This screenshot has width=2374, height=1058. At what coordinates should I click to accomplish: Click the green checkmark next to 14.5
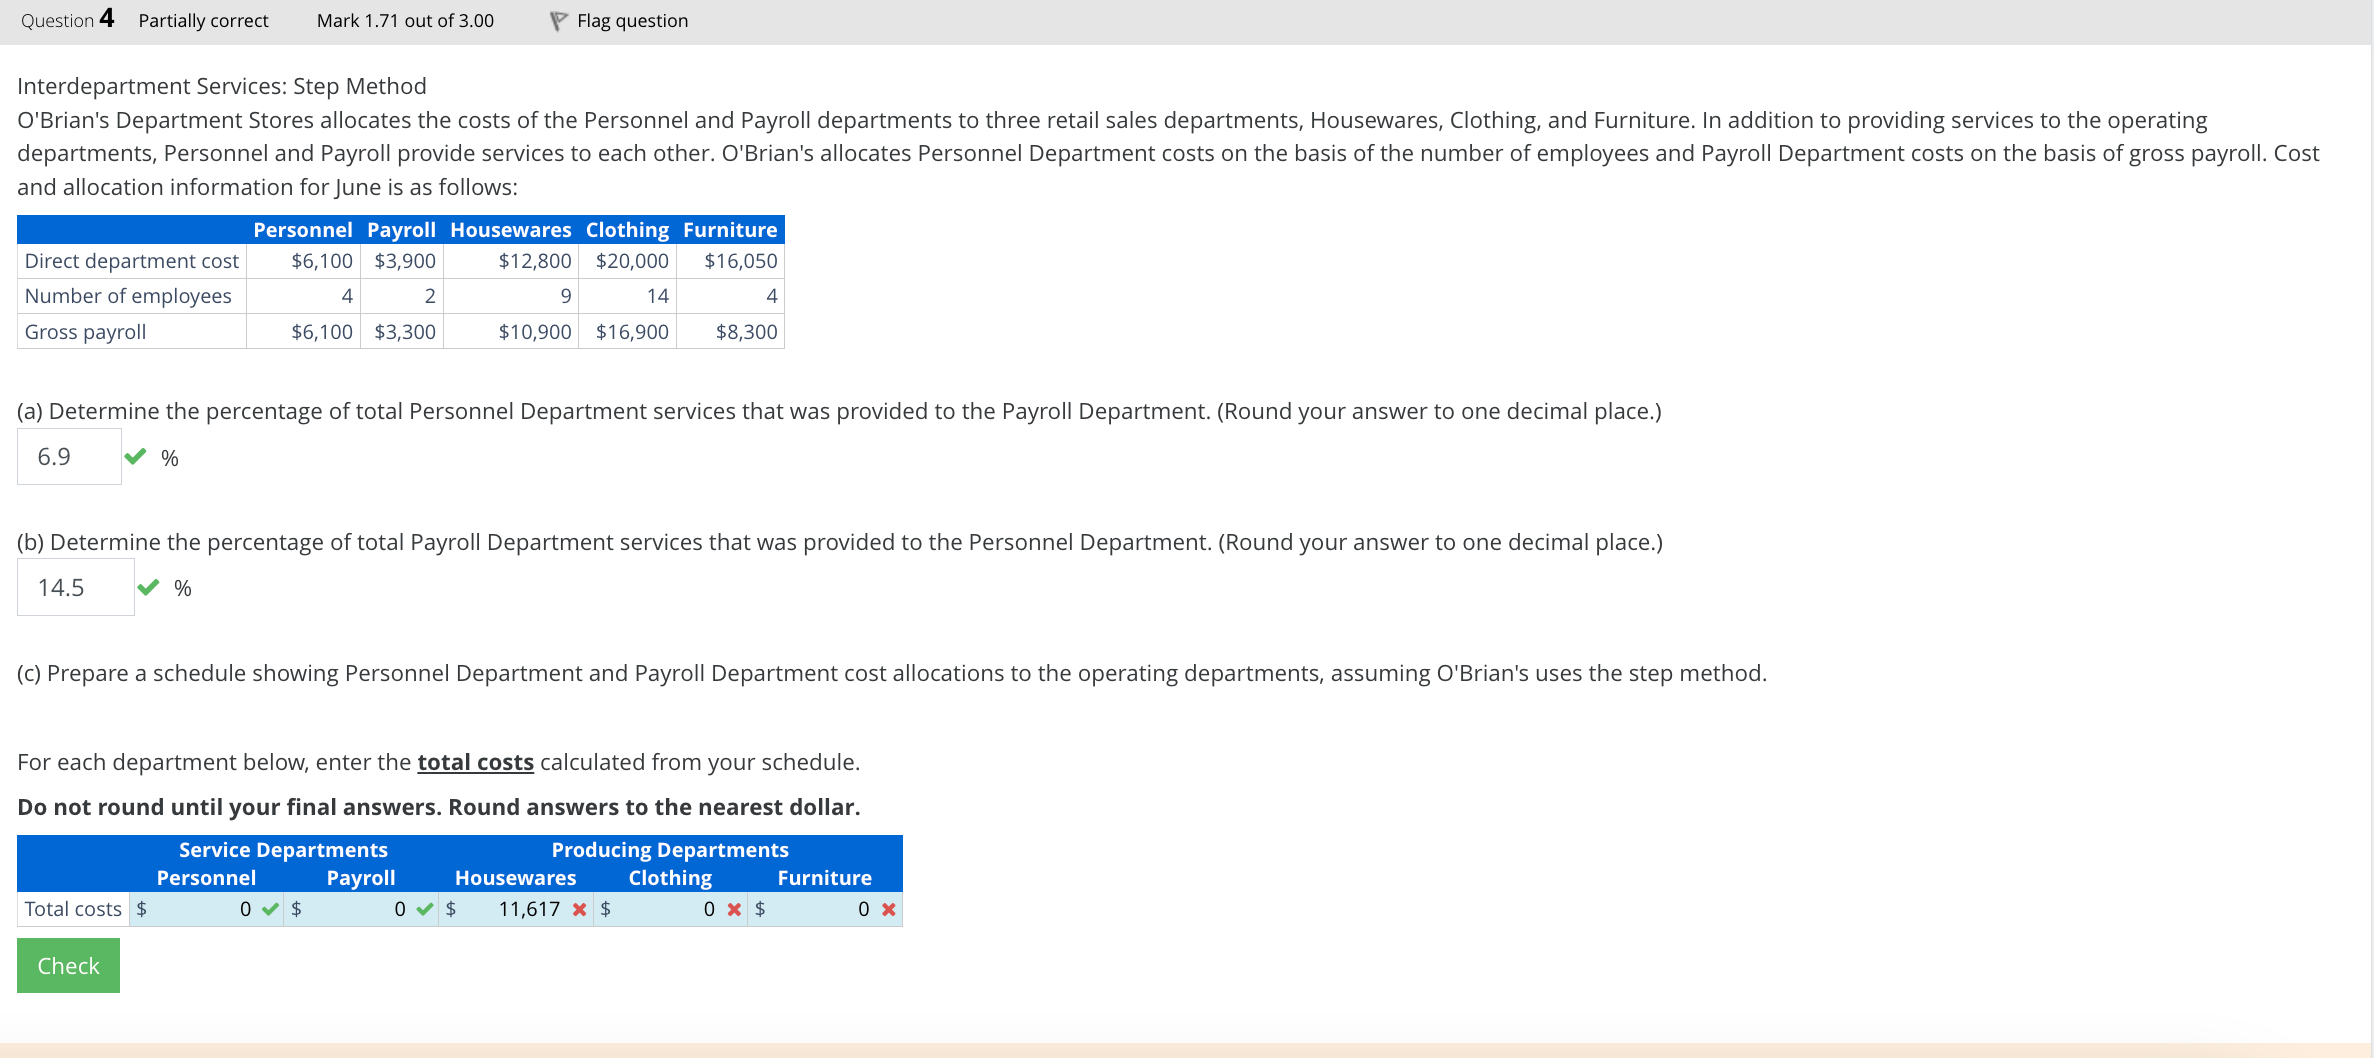coord(150,587)
